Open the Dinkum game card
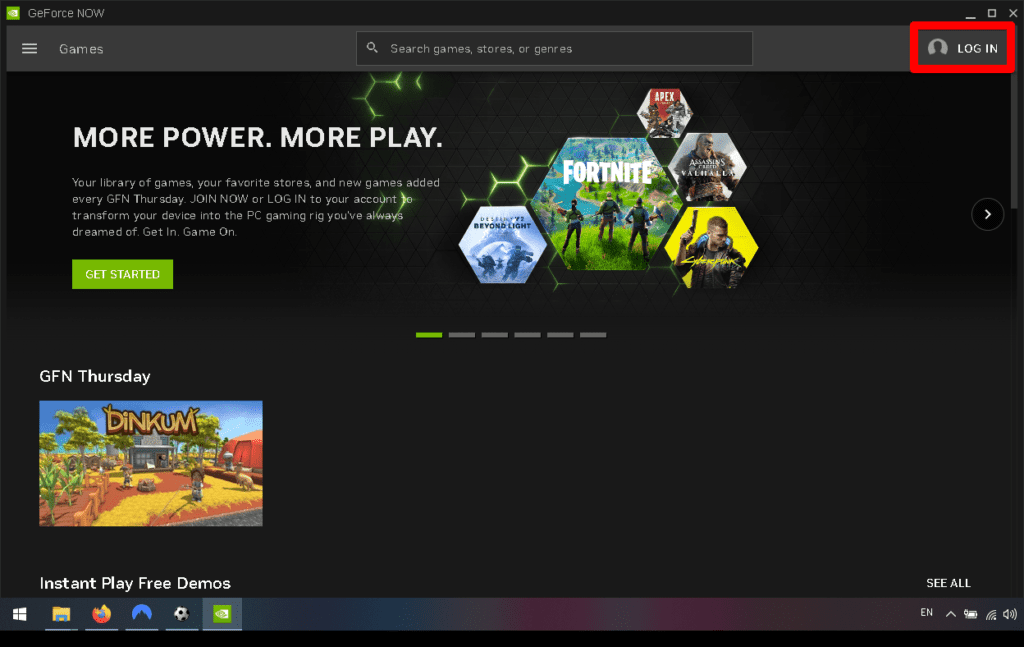Viewport: 1024px width, 647px height. point(151,464)
